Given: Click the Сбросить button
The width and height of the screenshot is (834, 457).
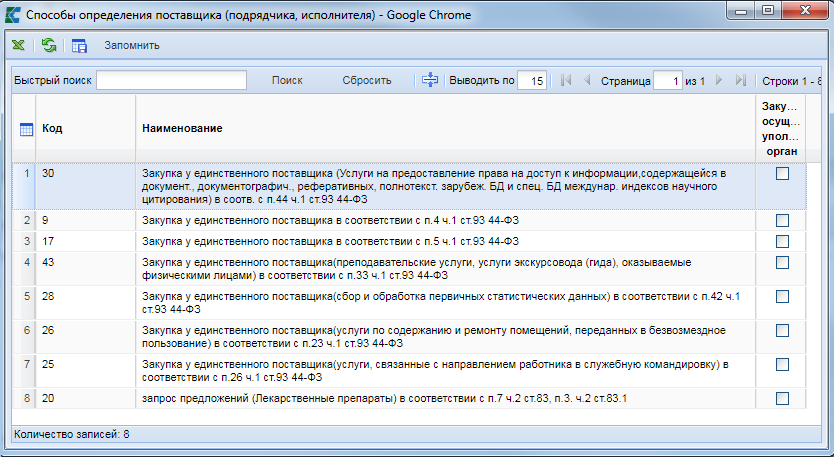Looking at the screenshot, I should click(366, 80).
